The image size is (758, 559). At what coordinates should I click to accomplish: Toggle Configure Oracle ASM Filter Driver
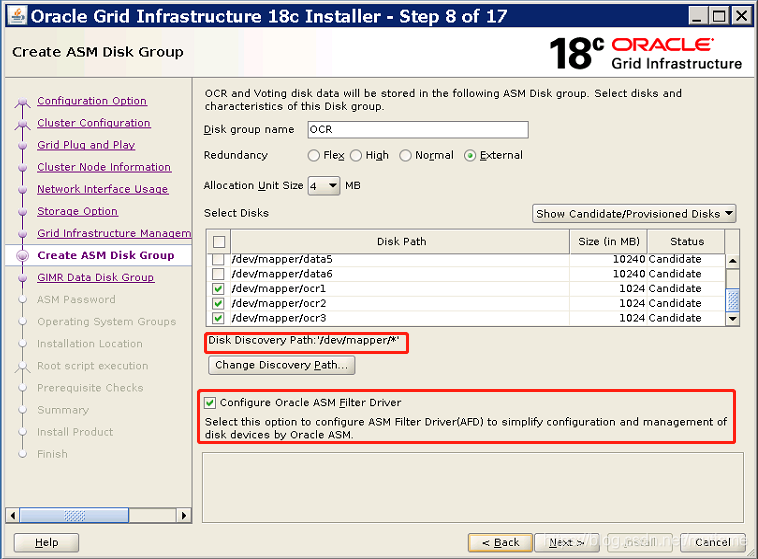[210, 402]
